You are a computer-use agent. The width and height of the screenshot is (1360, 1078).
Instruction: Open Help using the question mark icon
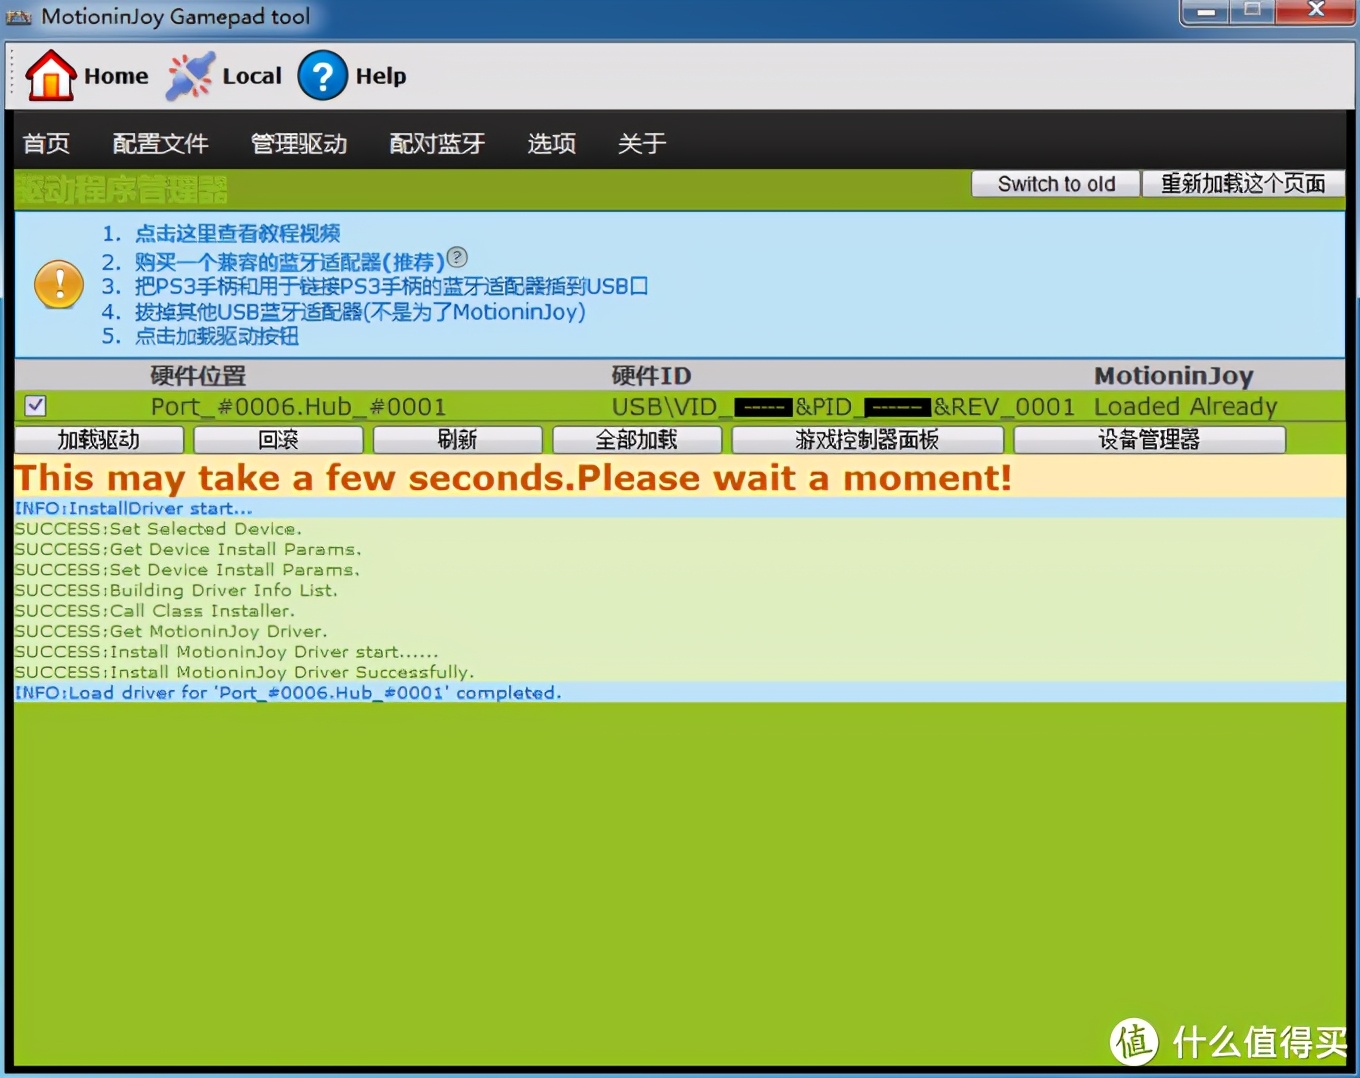(322, 76)
